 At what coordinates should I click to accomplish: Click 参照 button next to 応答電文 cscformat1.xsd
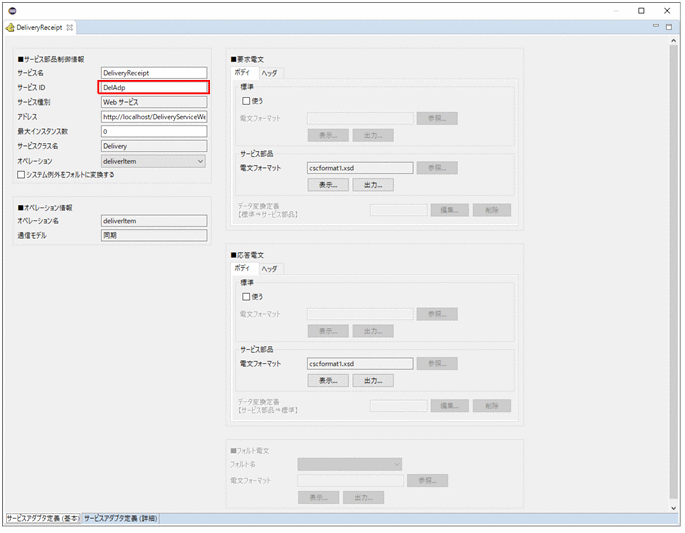(437, 363)
